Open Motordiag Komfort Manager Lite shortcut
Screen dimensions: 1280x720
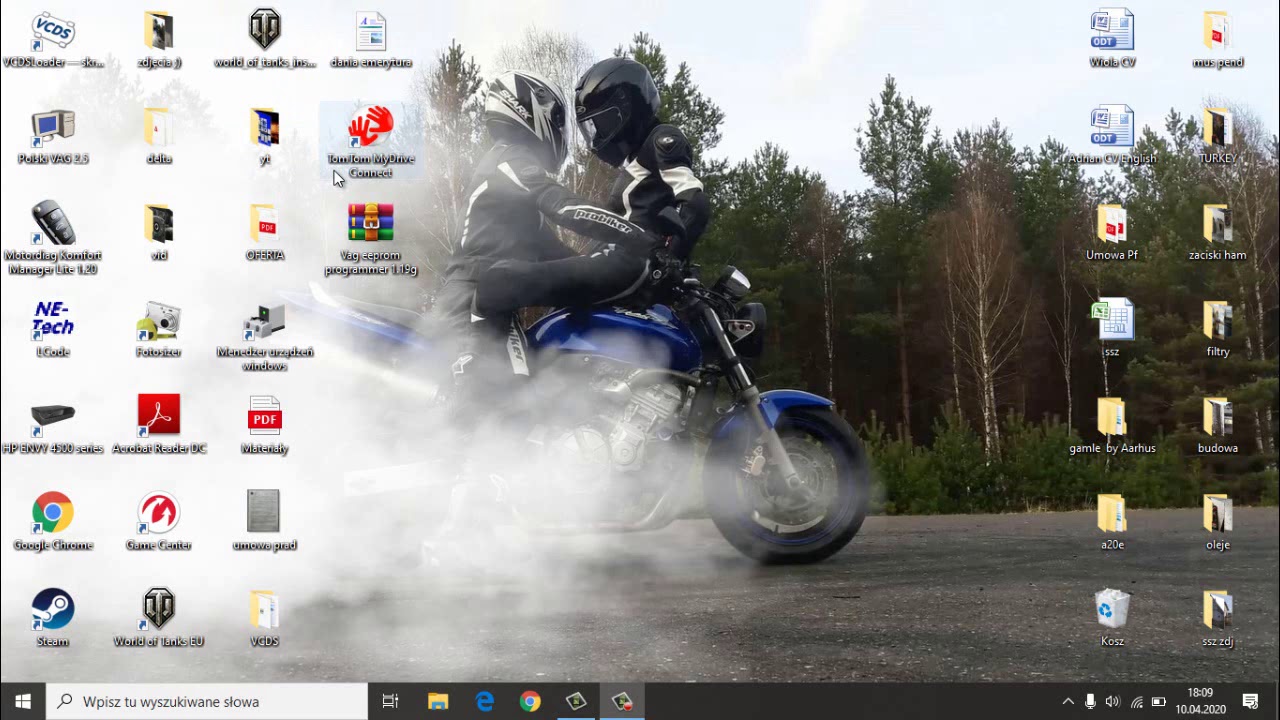[x=53, y=238]
